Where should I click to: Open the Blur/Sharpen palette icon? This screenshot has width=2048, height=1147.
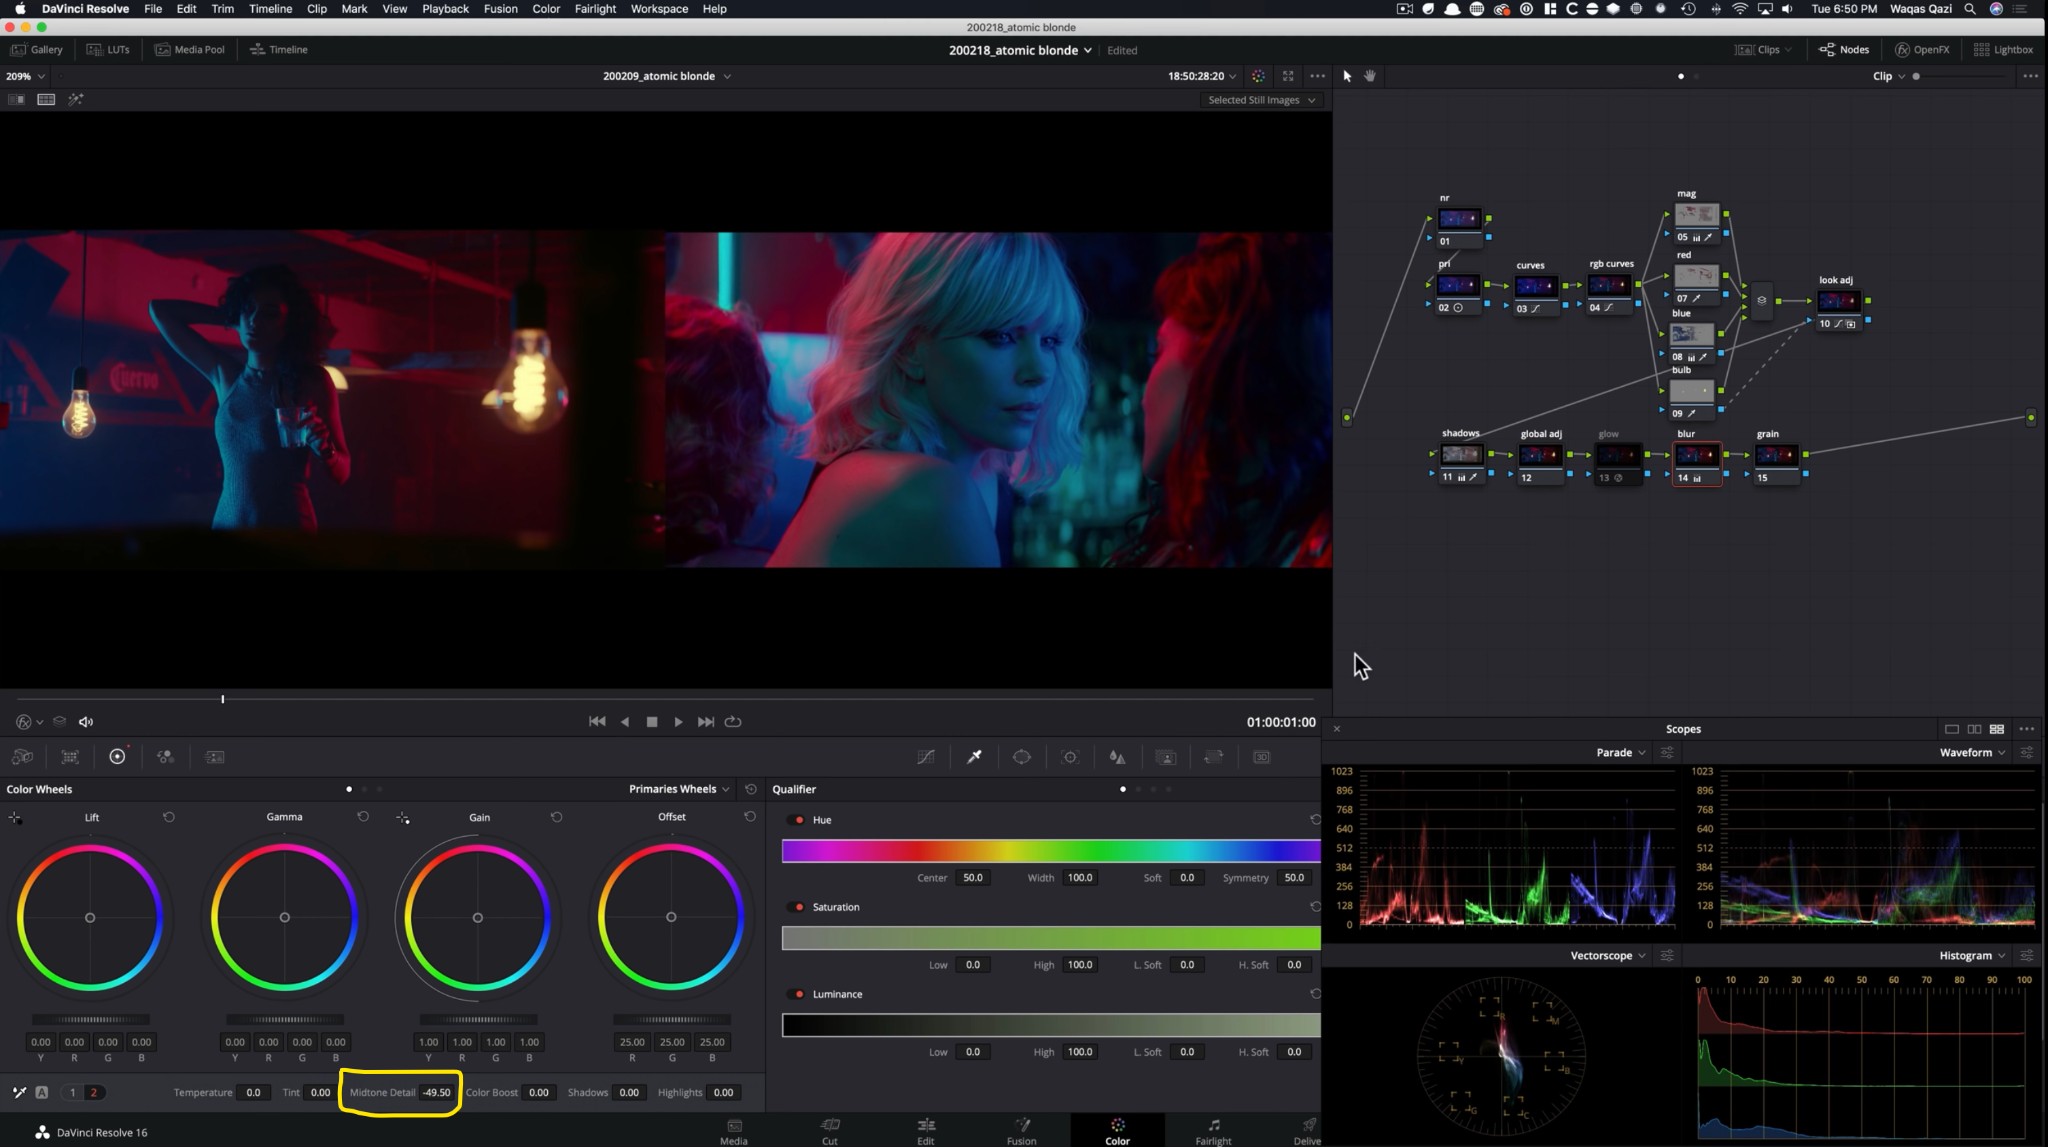click(1118, 757)
